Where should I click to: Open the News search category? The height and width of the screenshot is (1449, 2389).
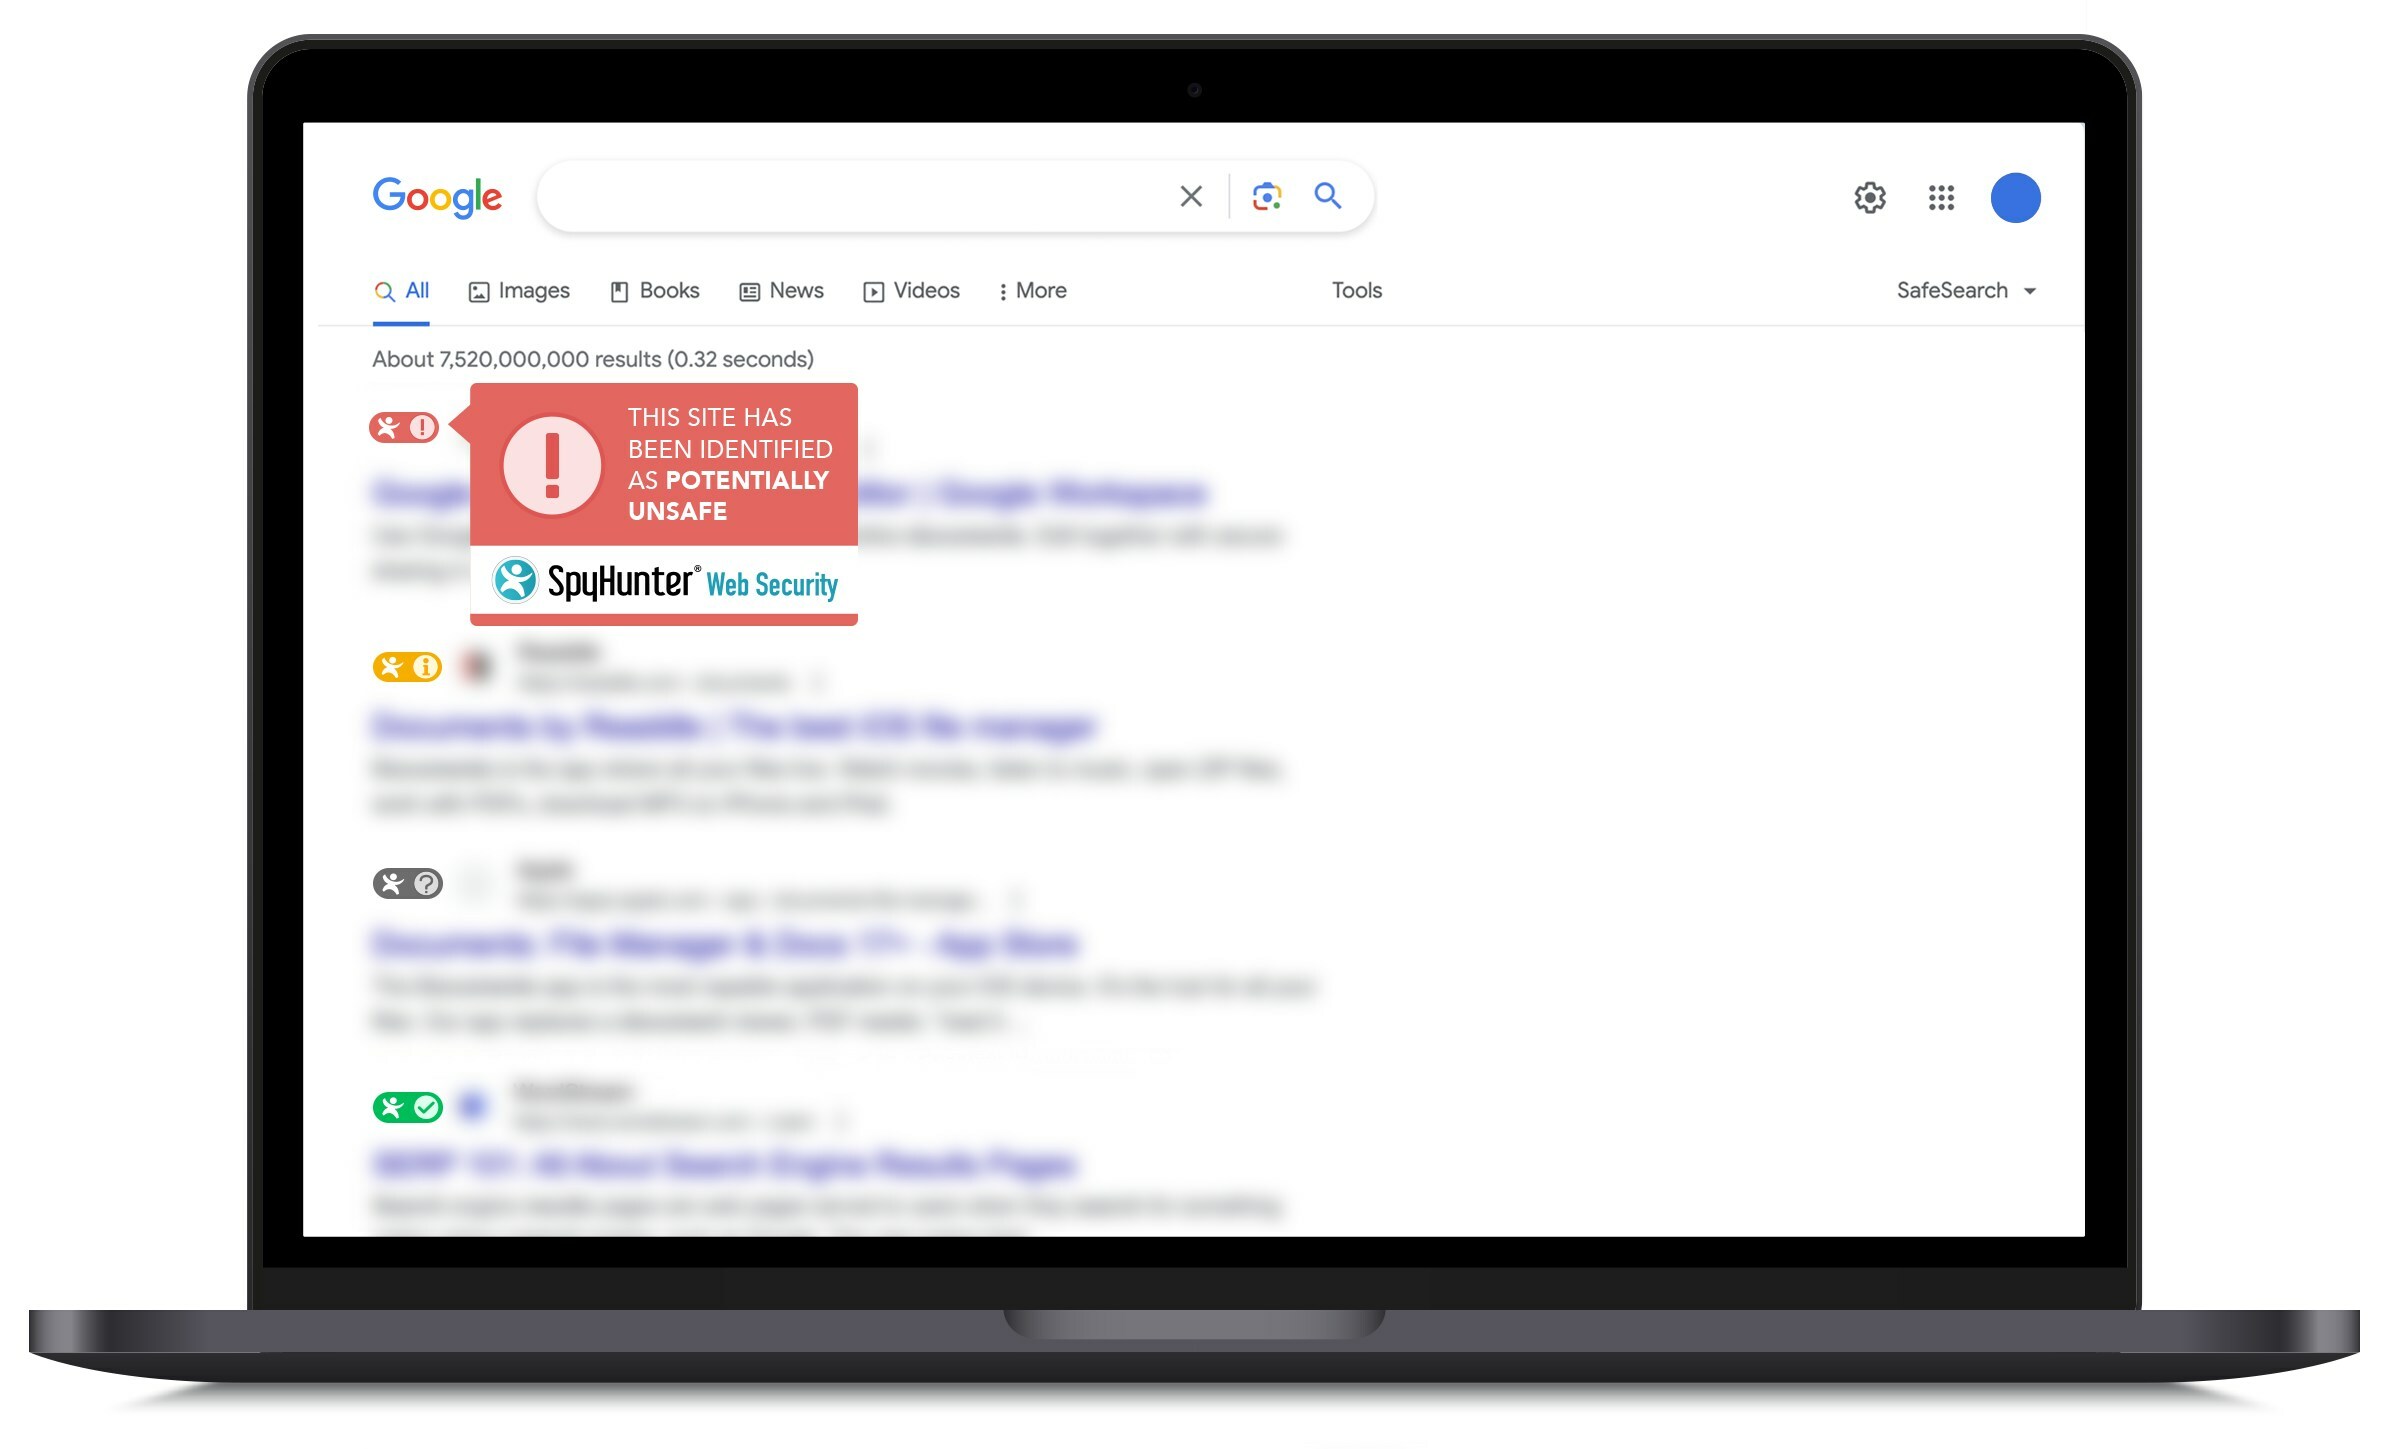tap(793, 290)
